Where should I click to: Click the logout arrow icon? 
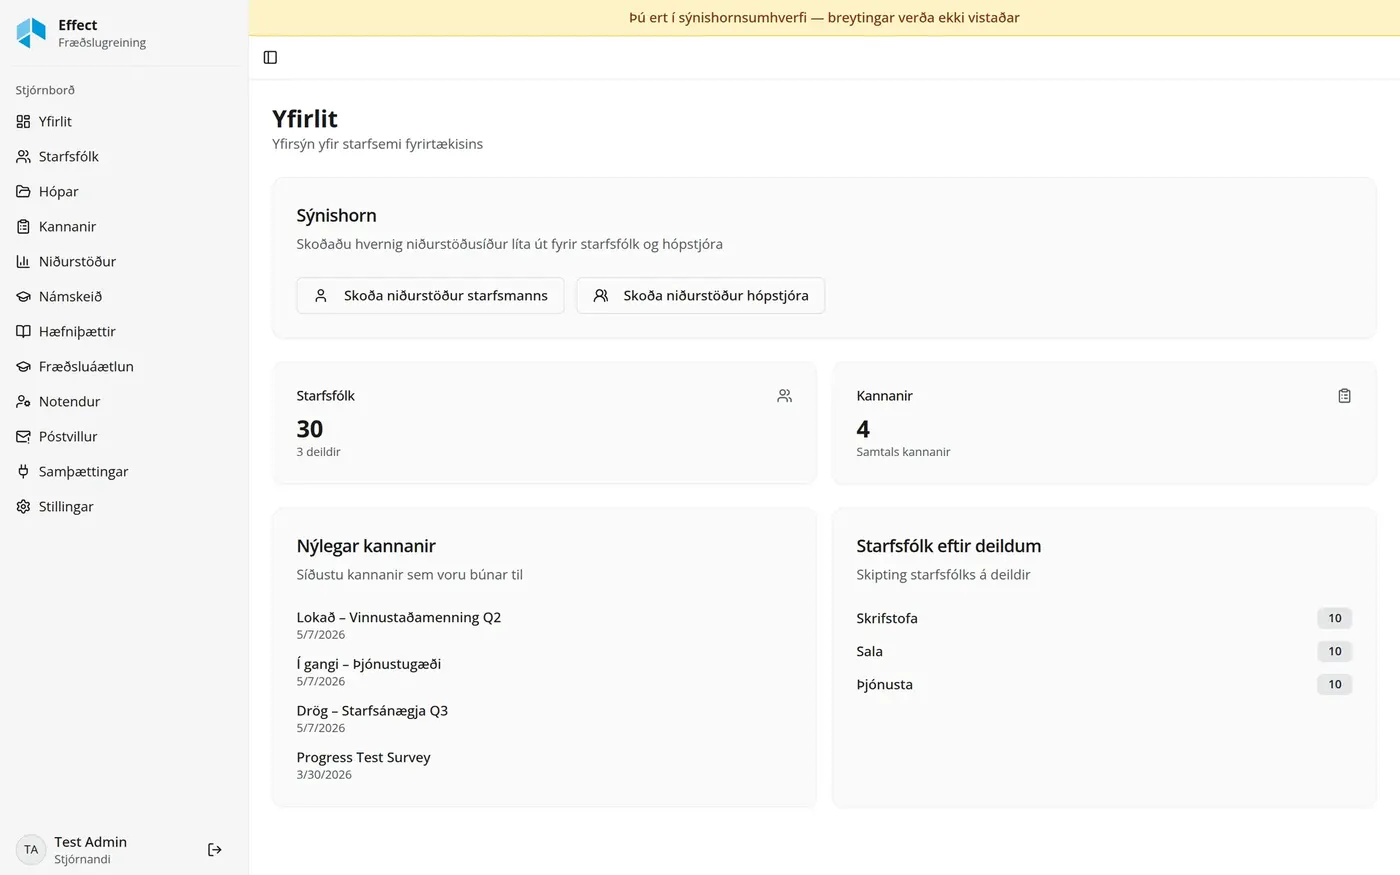pos(214,849)
